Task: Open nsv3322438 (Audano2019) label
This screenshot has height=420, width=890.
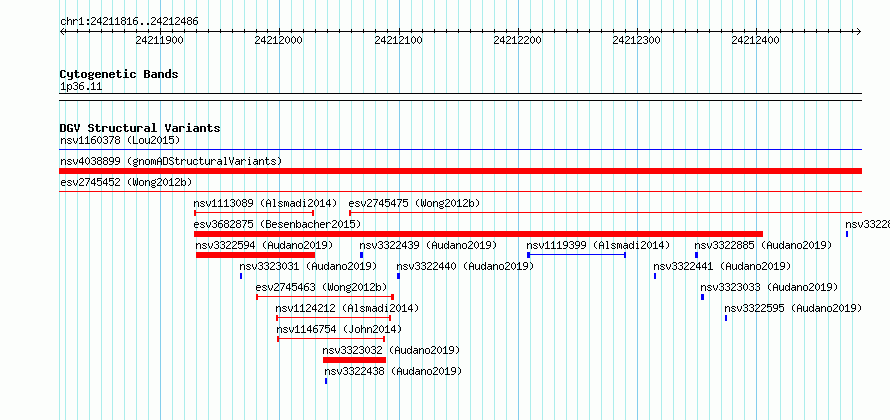Action: [x=393, y=371]
